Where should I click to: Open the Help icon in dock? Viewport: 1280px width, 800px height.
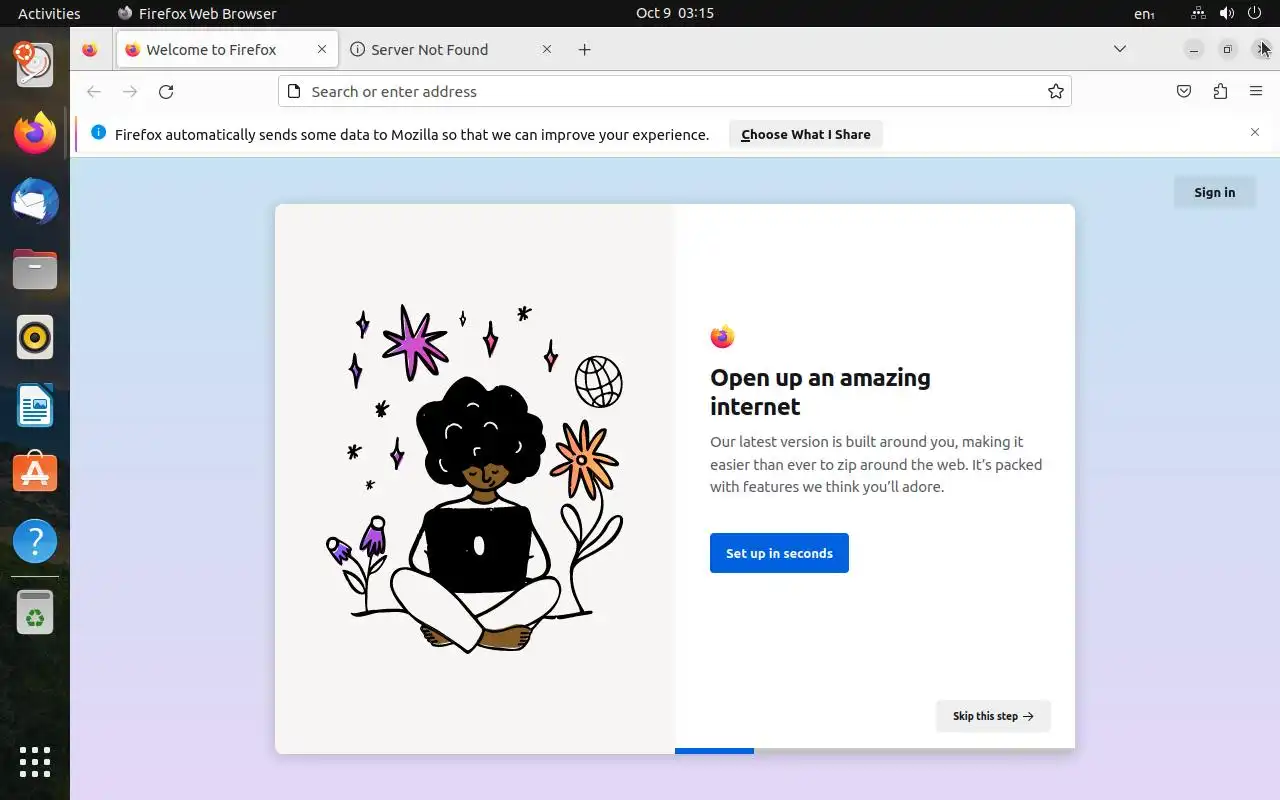(35, 541)
